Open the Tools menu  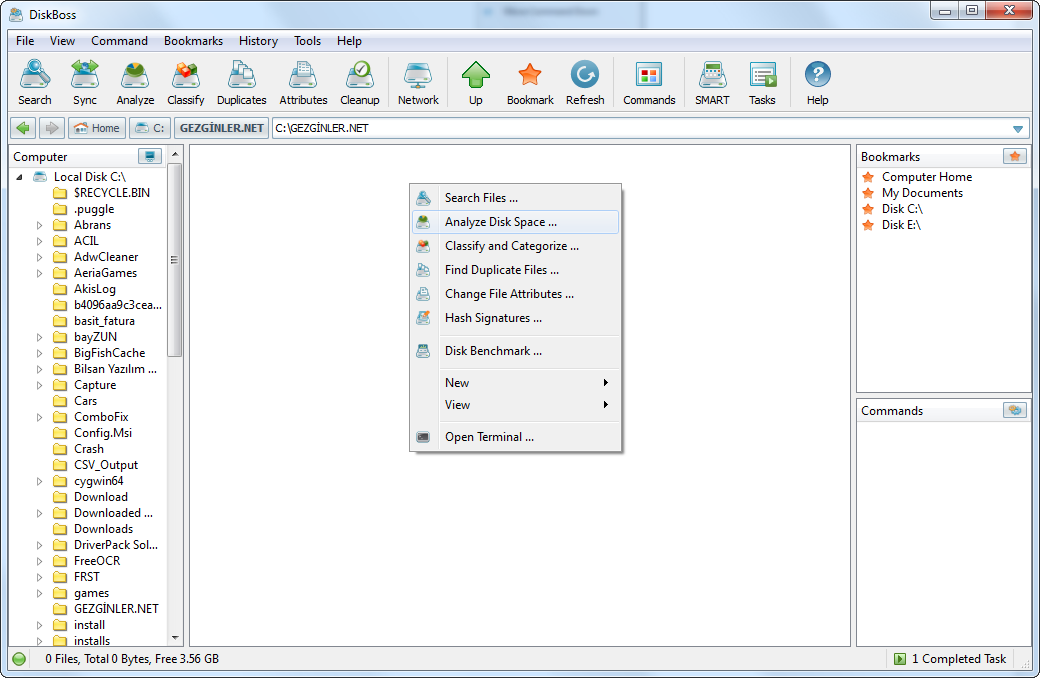(x=307, y=41)
